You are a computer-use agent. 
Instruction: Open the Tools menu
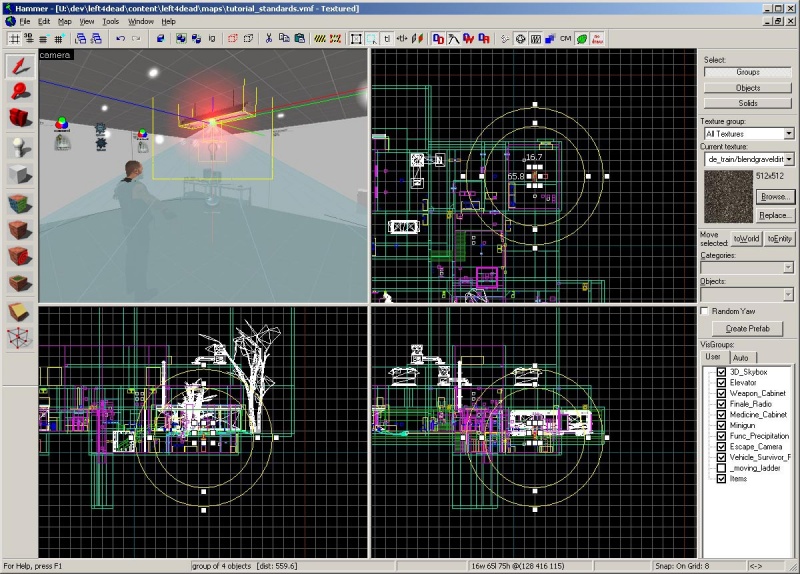pos(110,21)
